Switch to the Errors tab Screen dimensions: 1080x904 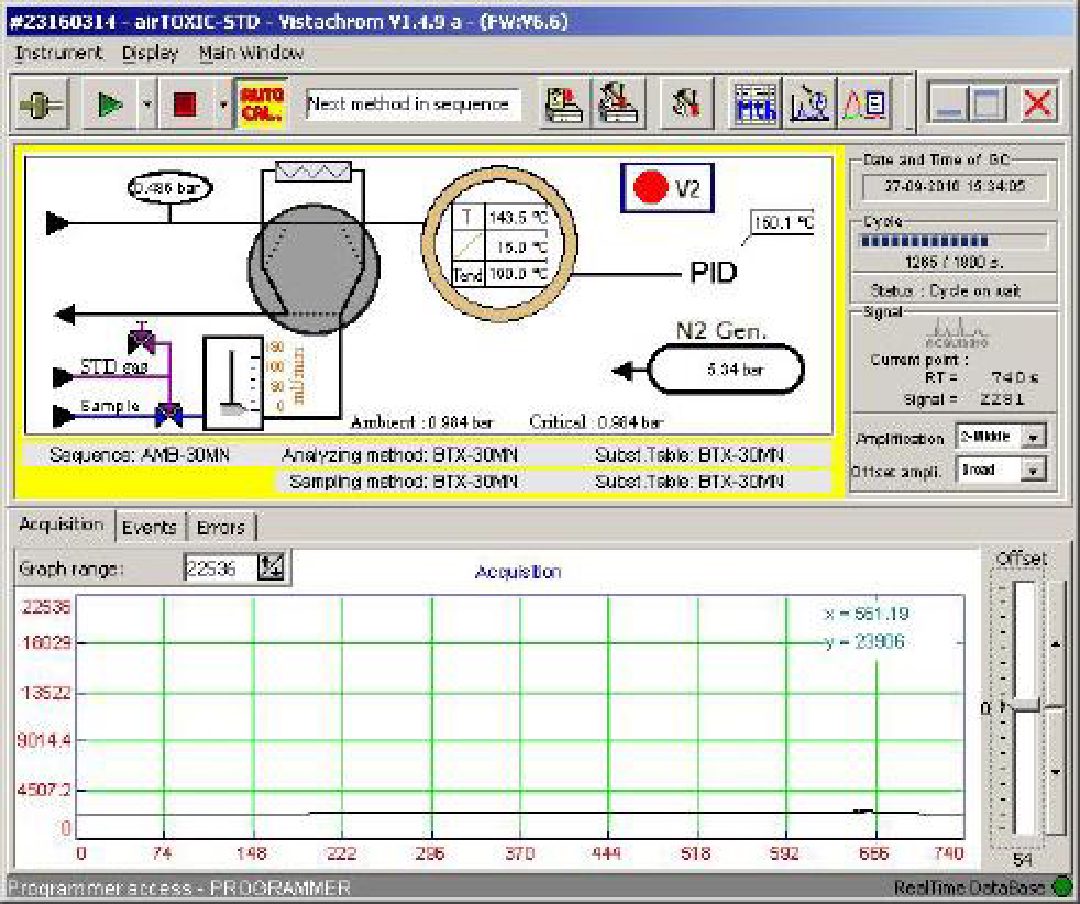click(x=220, y=527)
